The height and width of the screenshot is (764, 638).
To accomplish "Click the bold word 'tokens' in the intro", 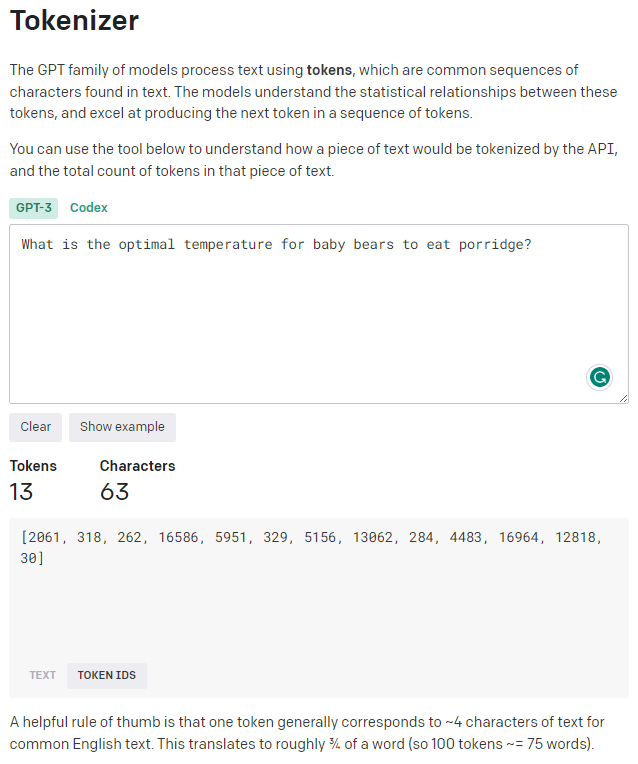I will [330, 70].
